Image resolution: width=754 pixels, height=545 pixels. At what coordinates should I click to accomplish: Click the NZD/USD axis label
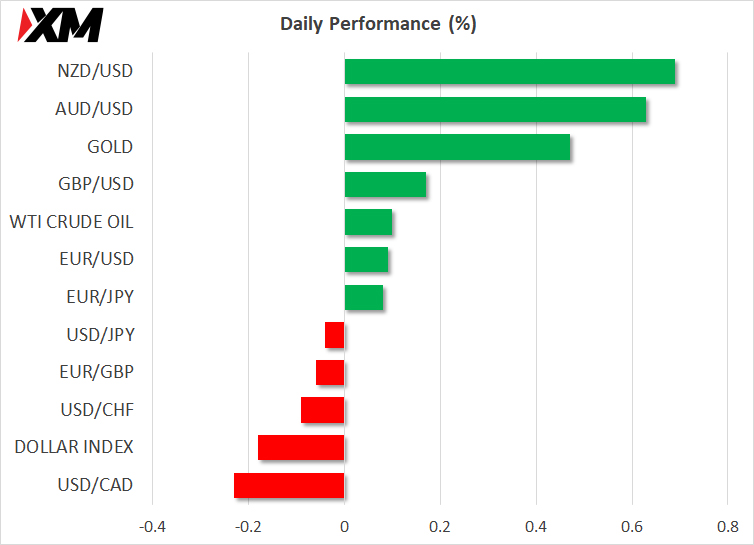click(95, 71)
